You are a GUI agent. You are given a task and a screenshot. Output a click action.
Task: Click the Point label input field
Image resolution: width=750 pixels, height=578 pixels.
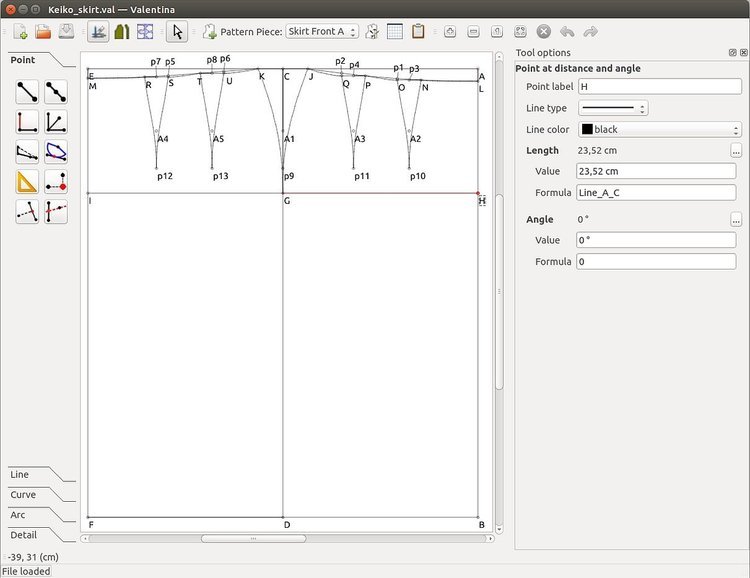coord(657,87)
